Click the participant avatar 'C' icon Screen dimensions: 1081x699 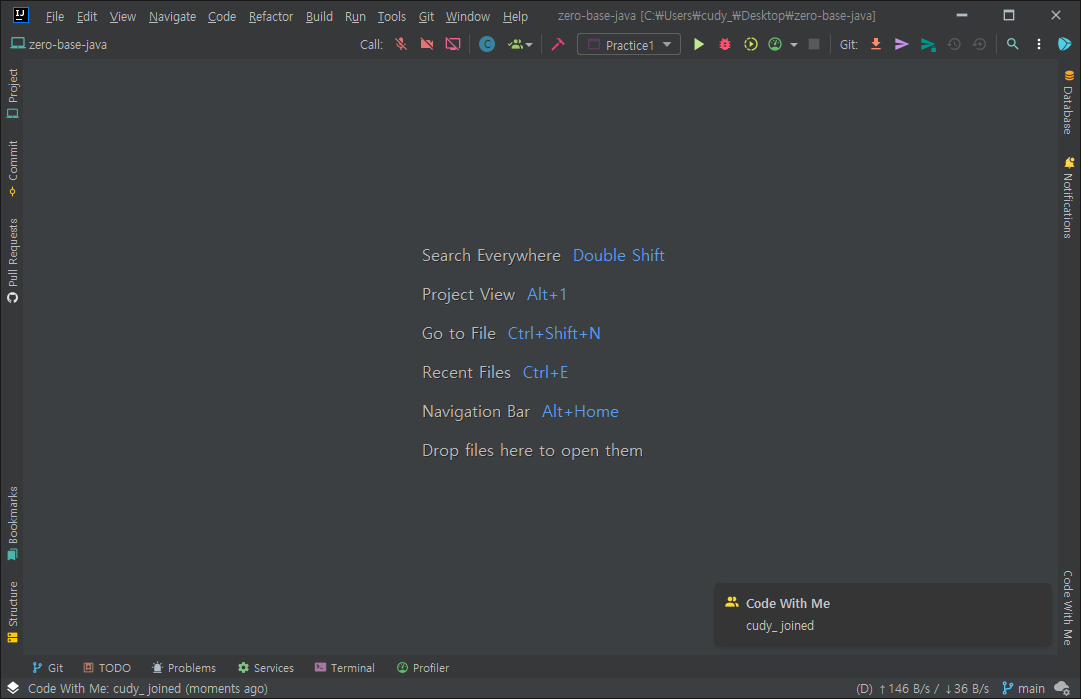(487, 44)
